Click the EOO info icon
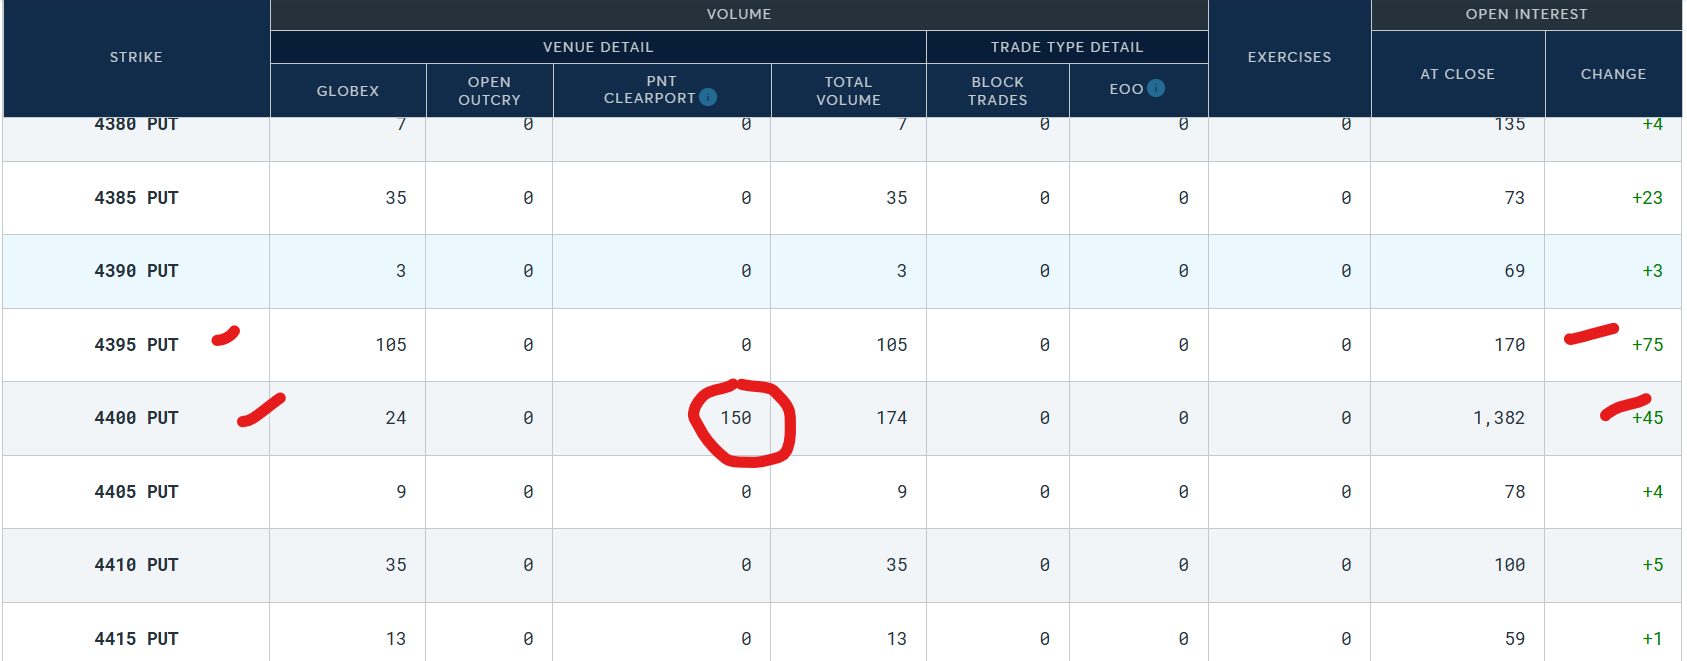This screenshot has height=661, width=1687. 1156,88
